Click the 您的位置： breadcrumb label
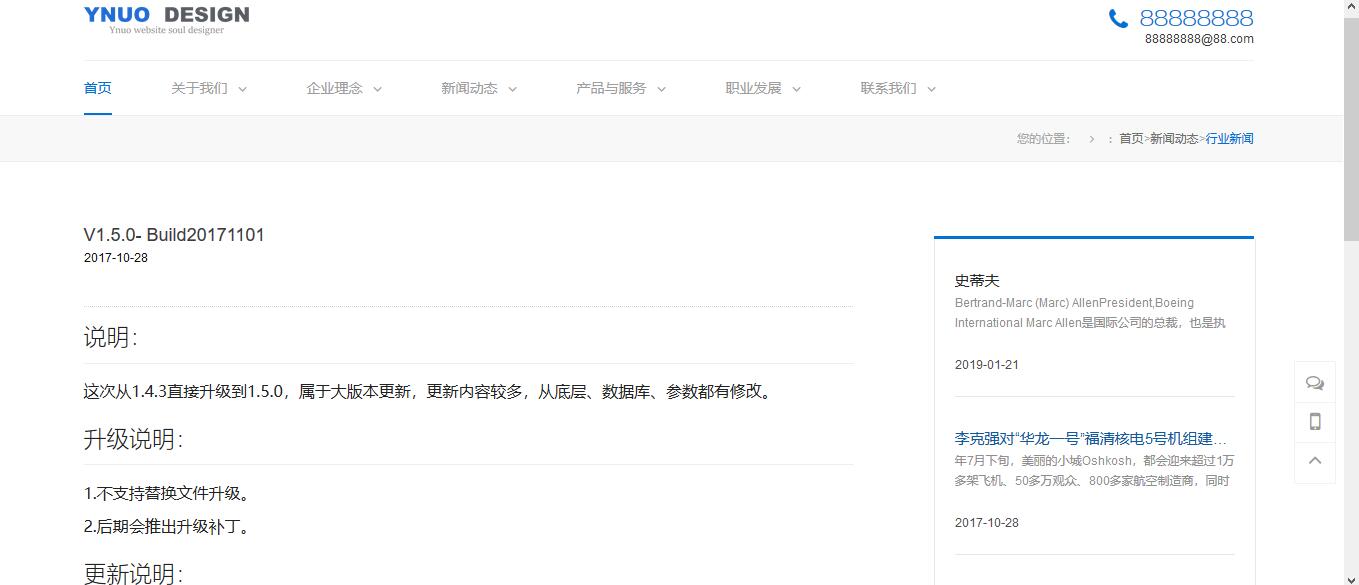Image resolution: width=1359 pixels, height=585 pixels. click(x=1043, y=139)
